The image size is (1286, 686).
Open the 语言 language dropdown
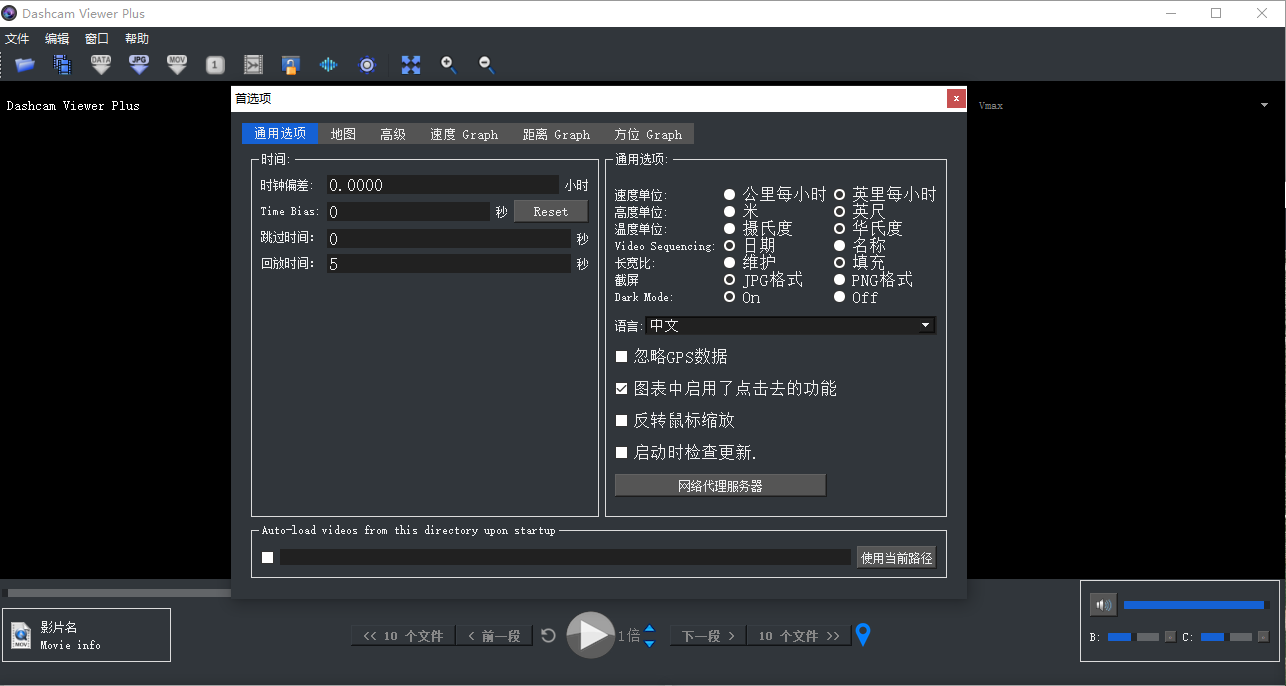(x=790, y=326)
